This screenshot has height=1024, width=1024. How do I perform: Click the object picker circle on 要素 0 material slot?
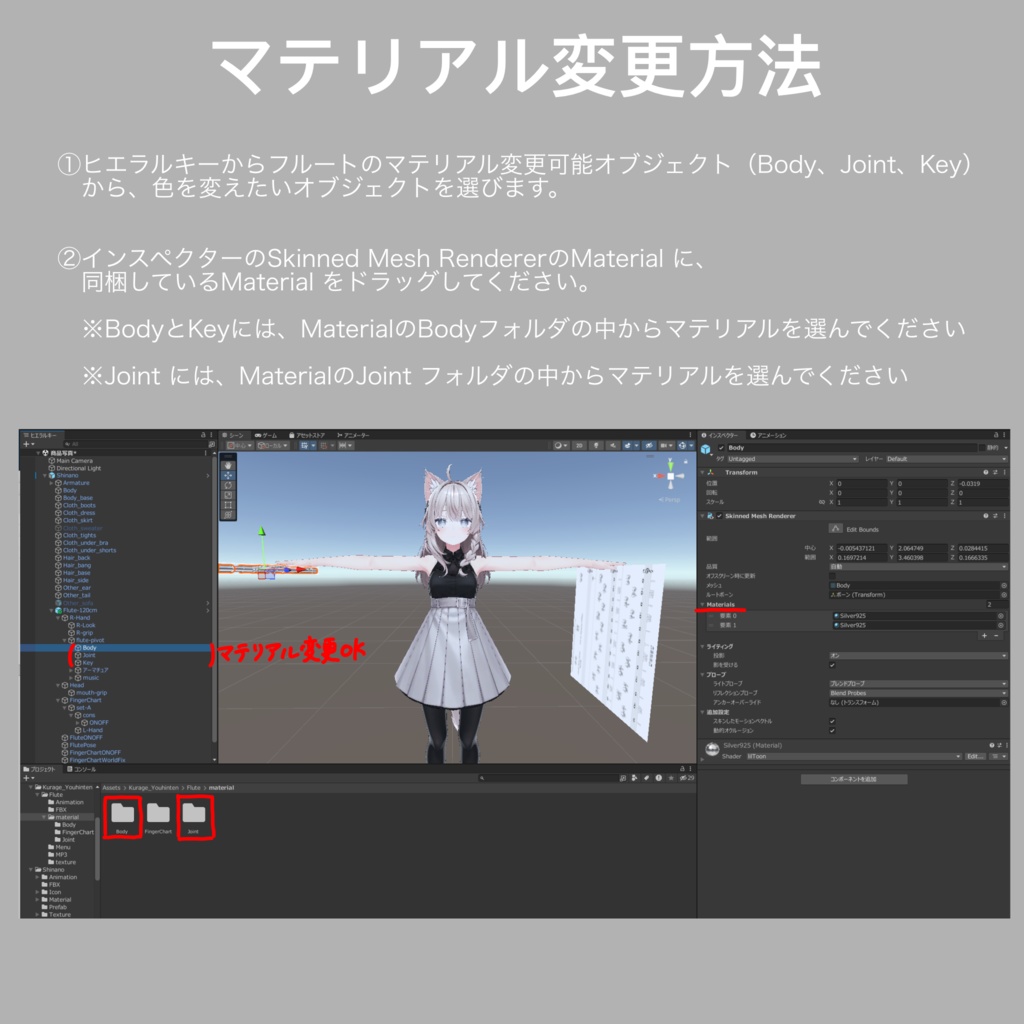tap(1002, 615)
